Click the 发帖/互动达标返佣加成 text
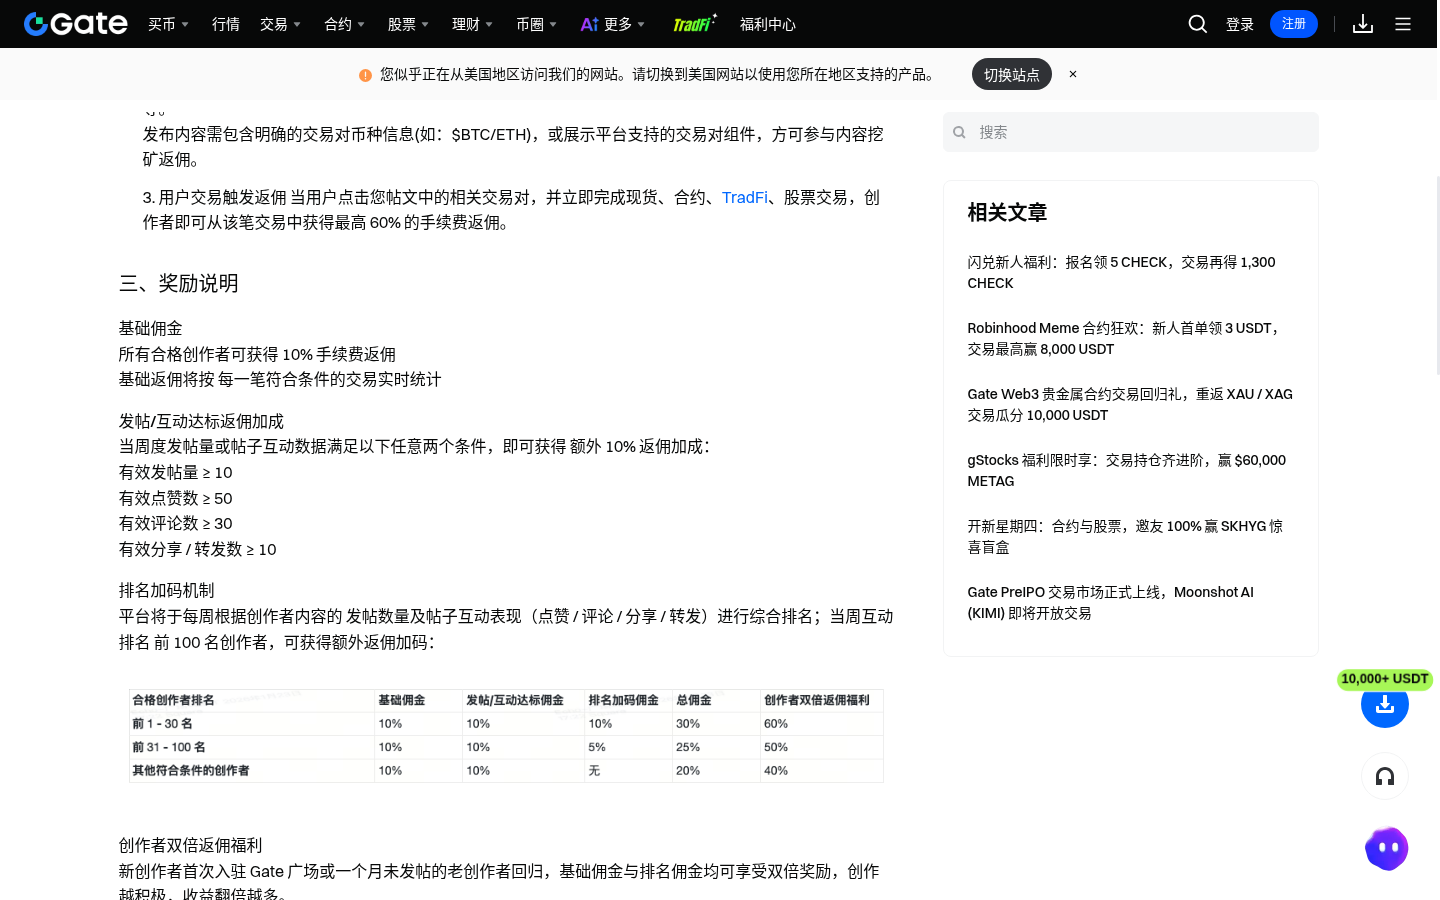Image resolution: width=1440 pixels, height=900 pixels. point(201,422)
